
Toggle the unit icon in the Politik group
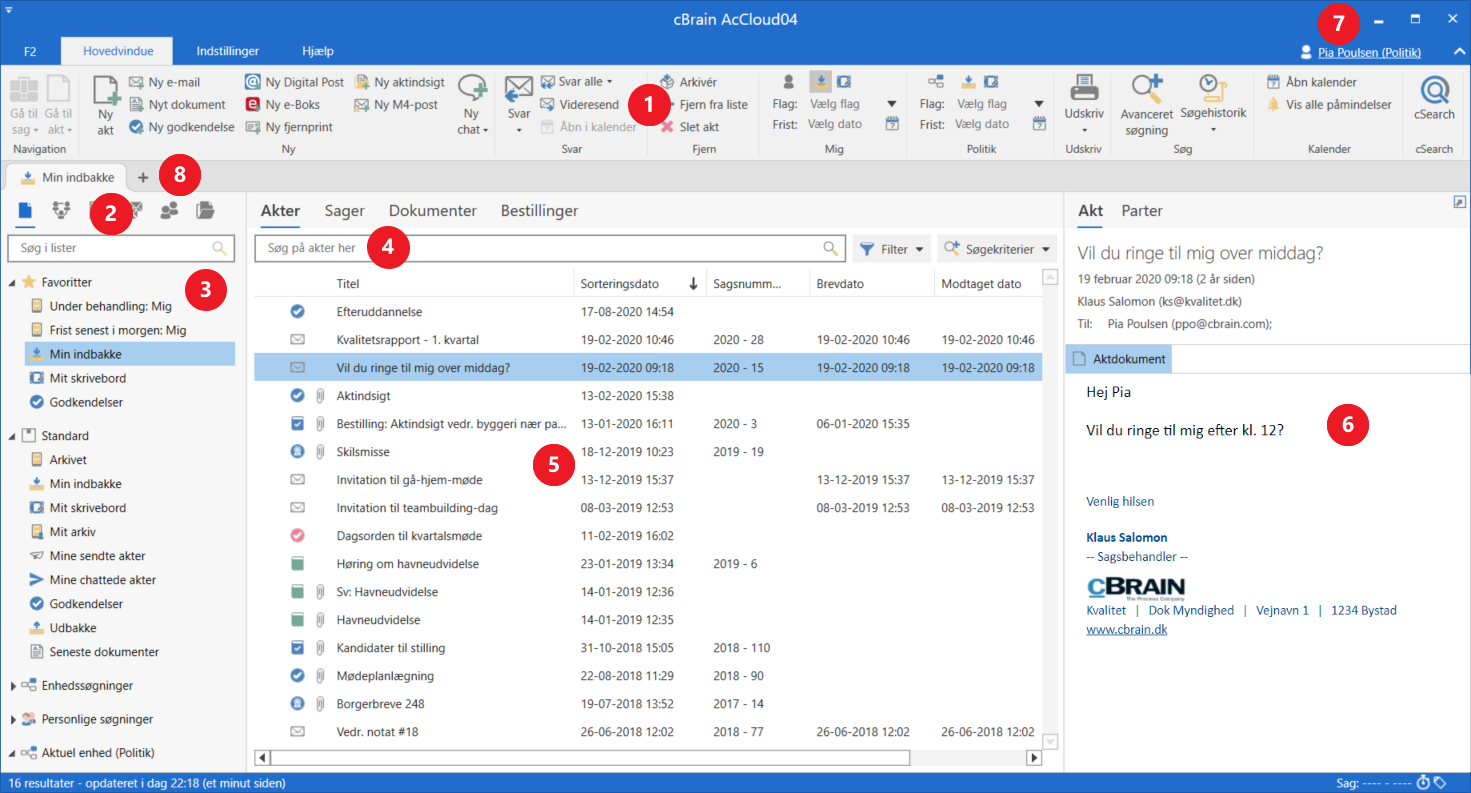[936, 82]
